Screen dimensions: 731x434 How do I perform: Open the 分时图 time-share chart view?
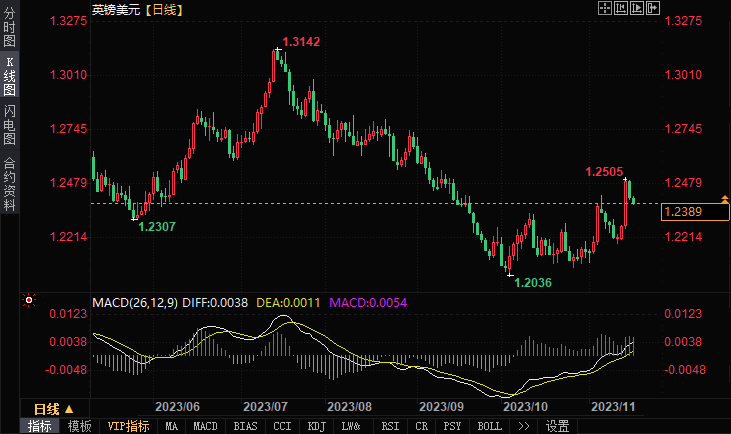click(x=9, y=32)
